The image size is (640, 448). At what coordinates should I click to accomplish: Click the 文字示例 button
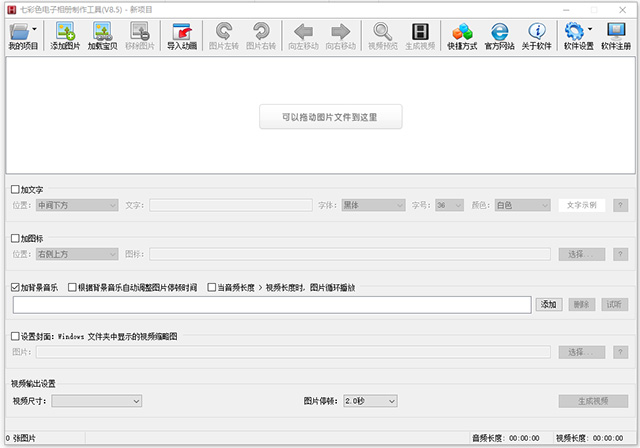582,205
